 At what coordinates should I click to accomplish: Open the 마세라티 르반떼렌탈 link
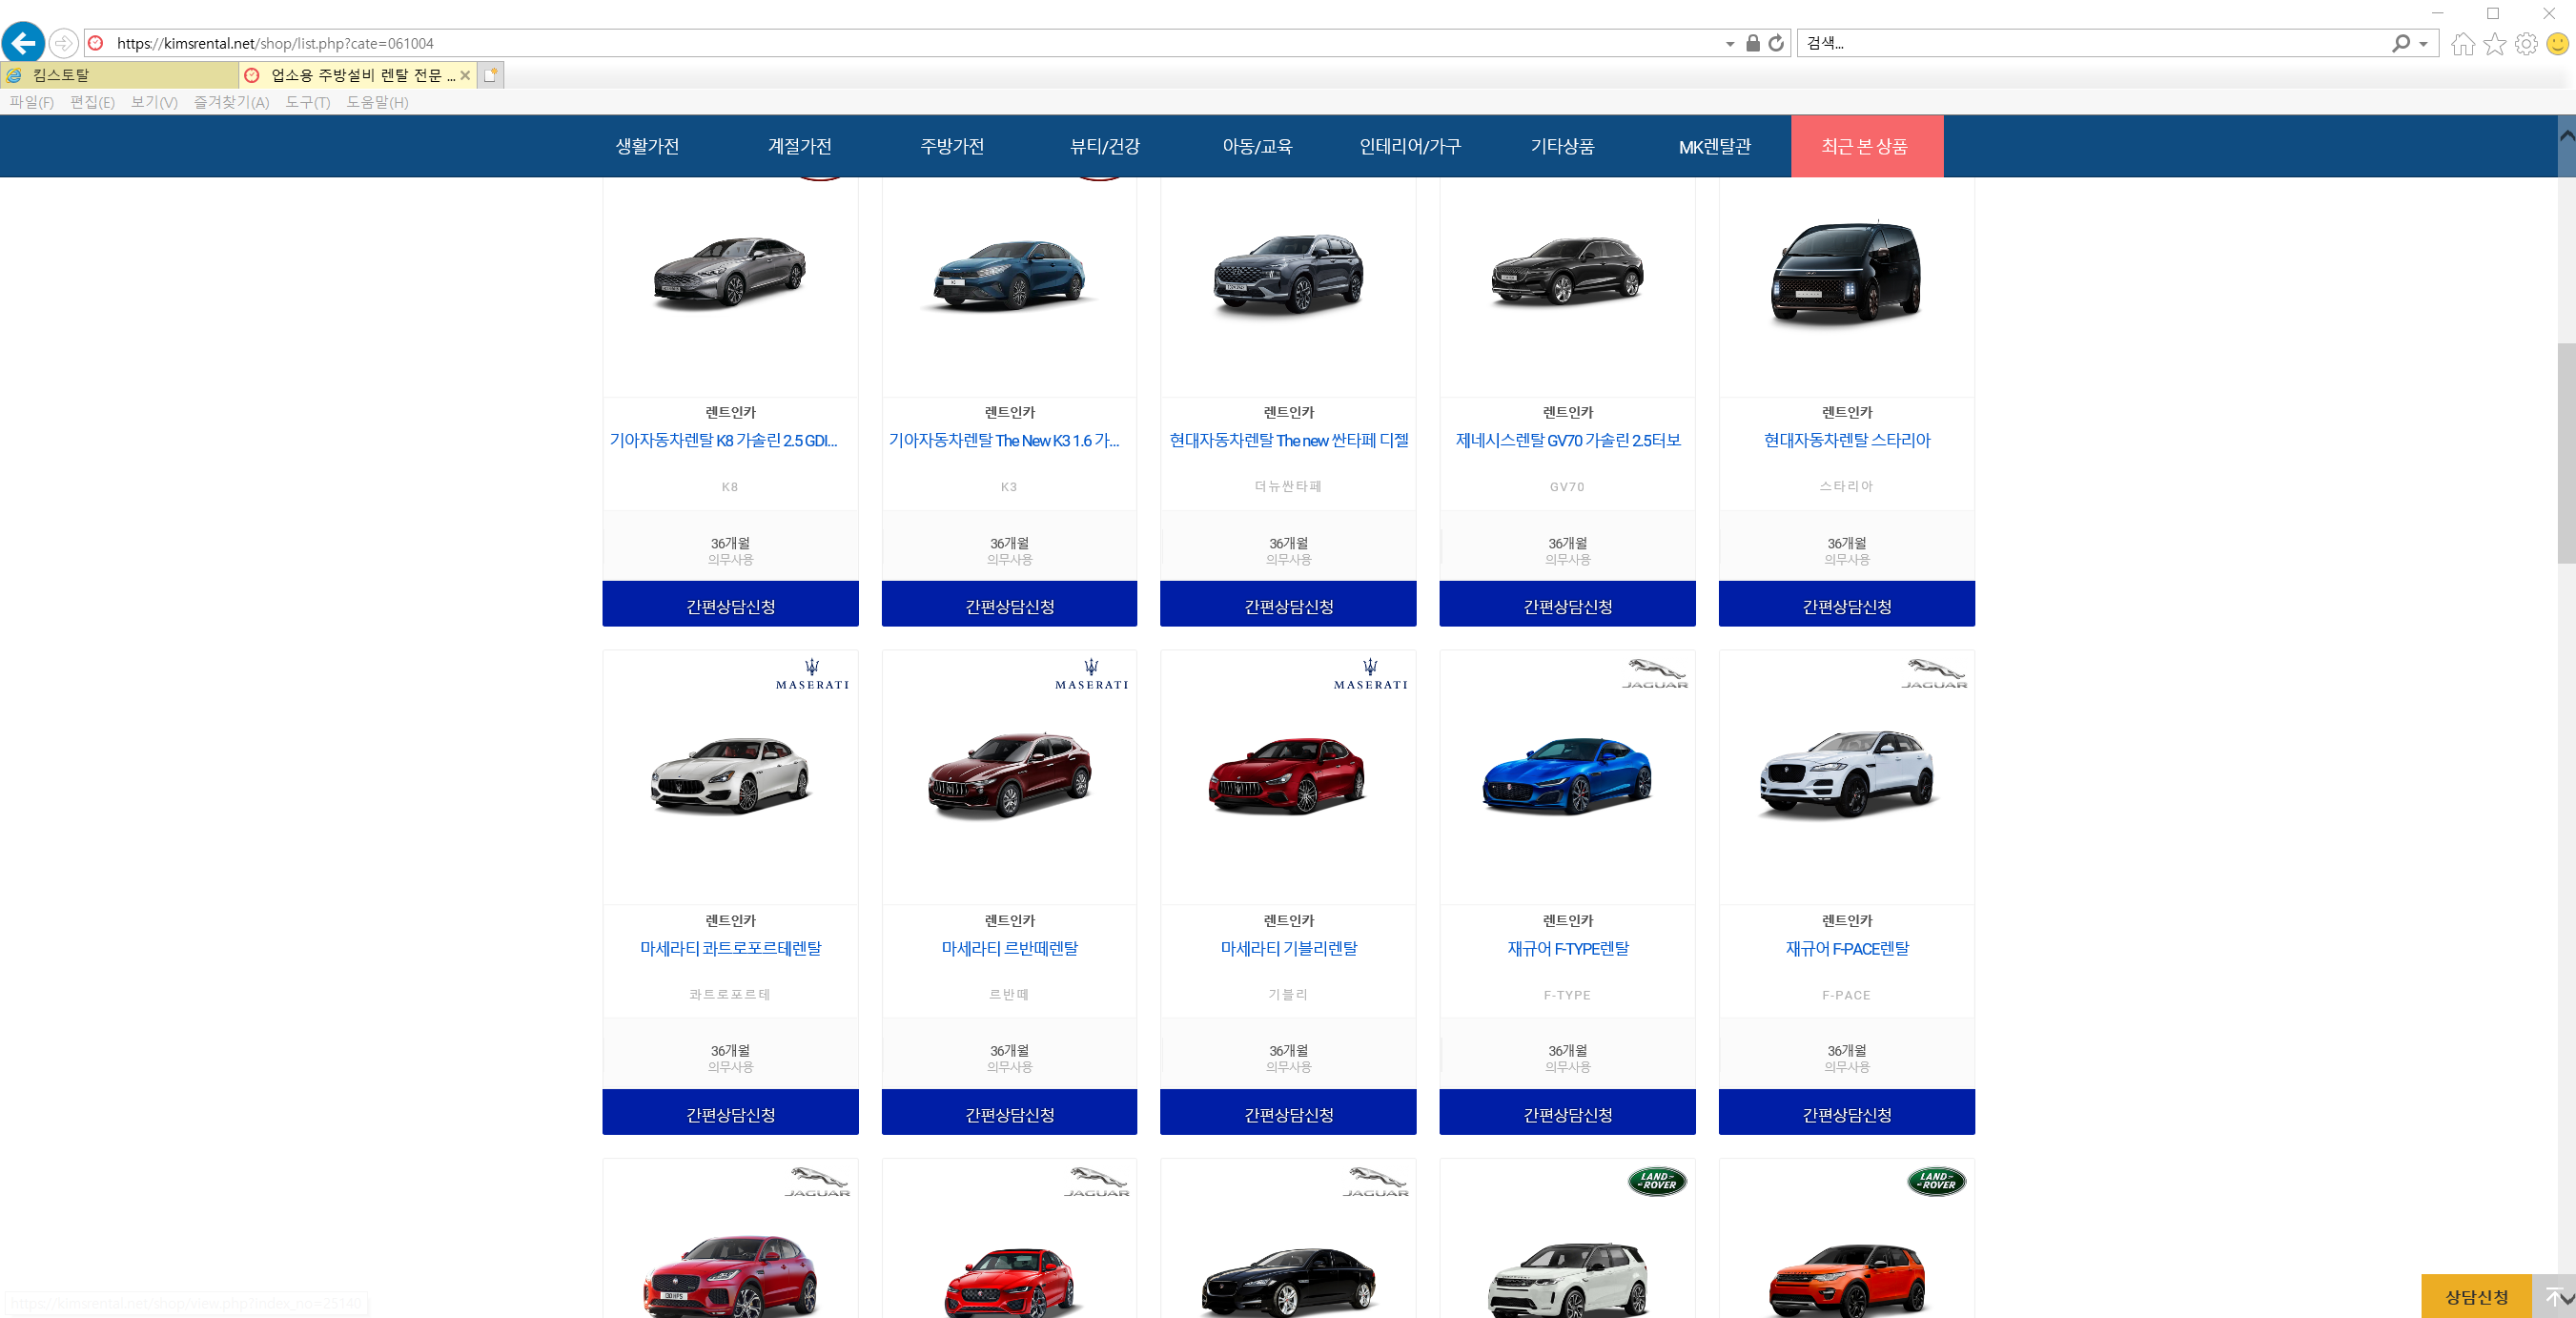click(x=1009, y=948)
